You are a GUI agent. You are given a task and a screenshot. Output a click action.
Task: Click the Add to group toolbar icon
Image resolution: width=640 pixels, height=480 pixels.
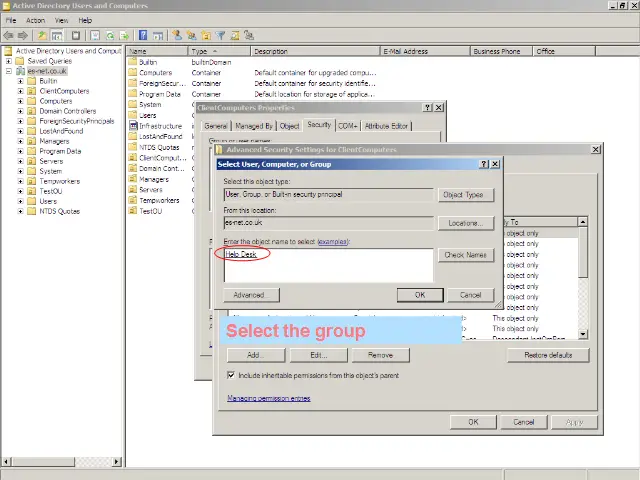pos(249,36)
